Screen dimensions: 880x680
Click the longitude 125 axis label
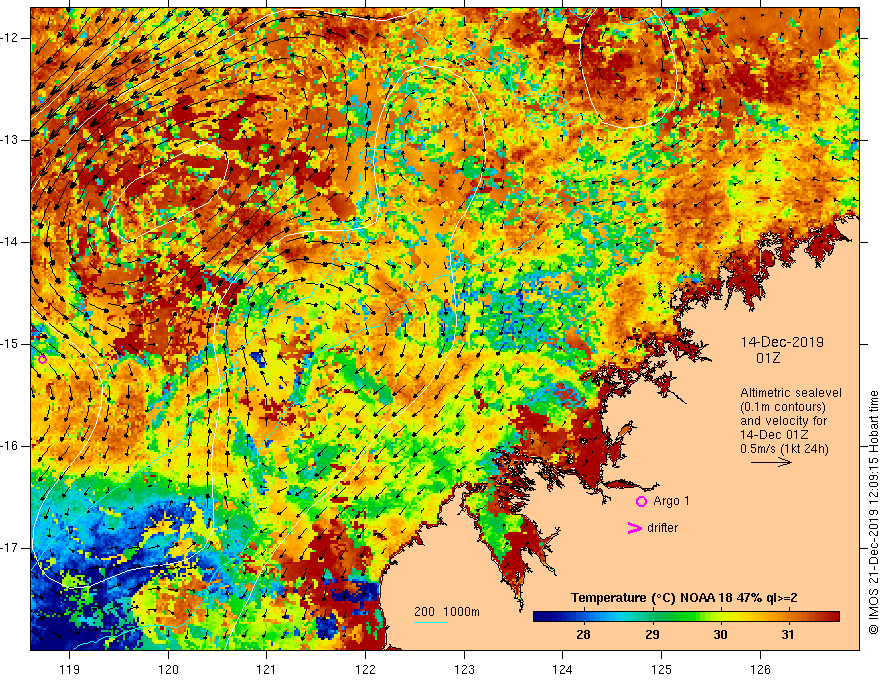(x=661, y=669)
